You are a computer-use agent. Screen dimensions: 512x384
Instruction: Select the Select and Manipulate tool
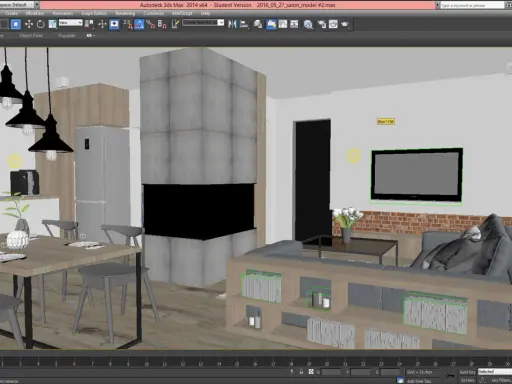click(102, 24)
